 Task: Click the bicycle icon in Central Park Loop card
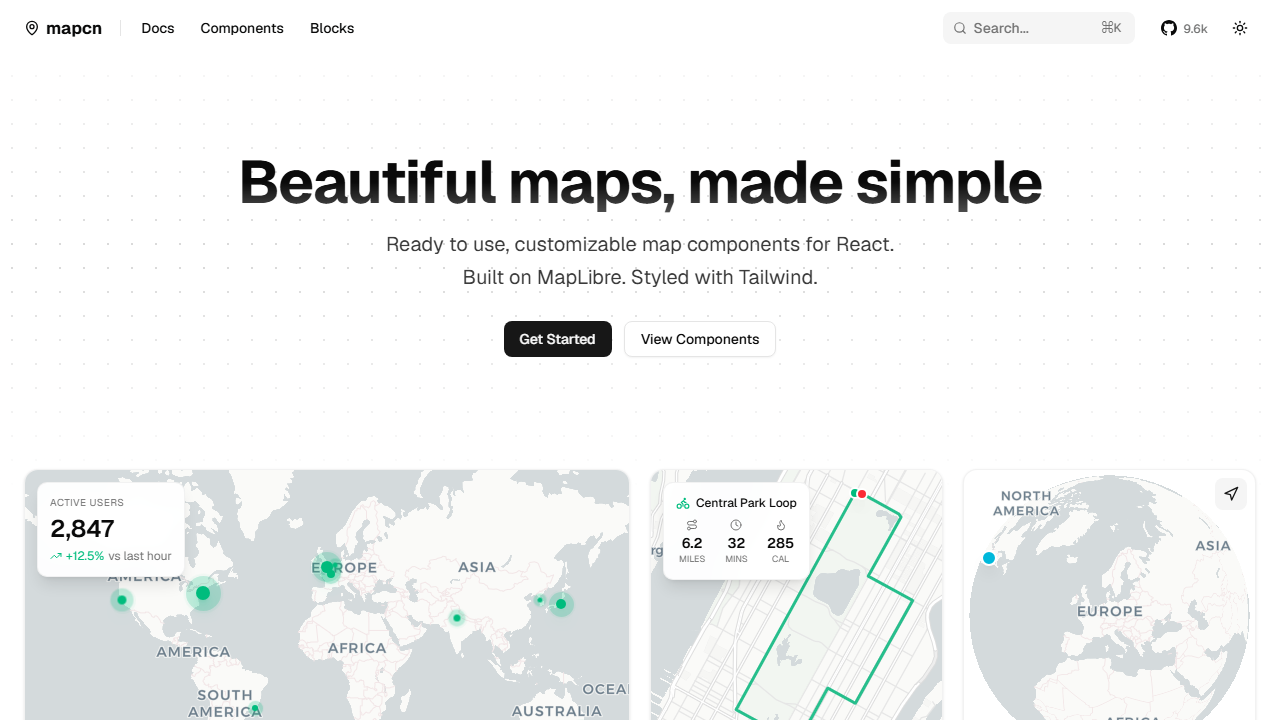[x=683, y=503]
